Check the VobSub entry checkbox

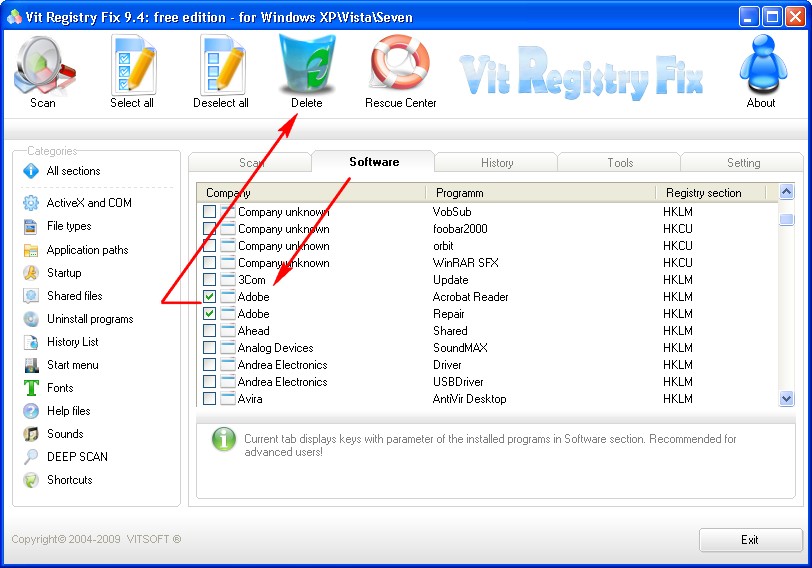209,211
